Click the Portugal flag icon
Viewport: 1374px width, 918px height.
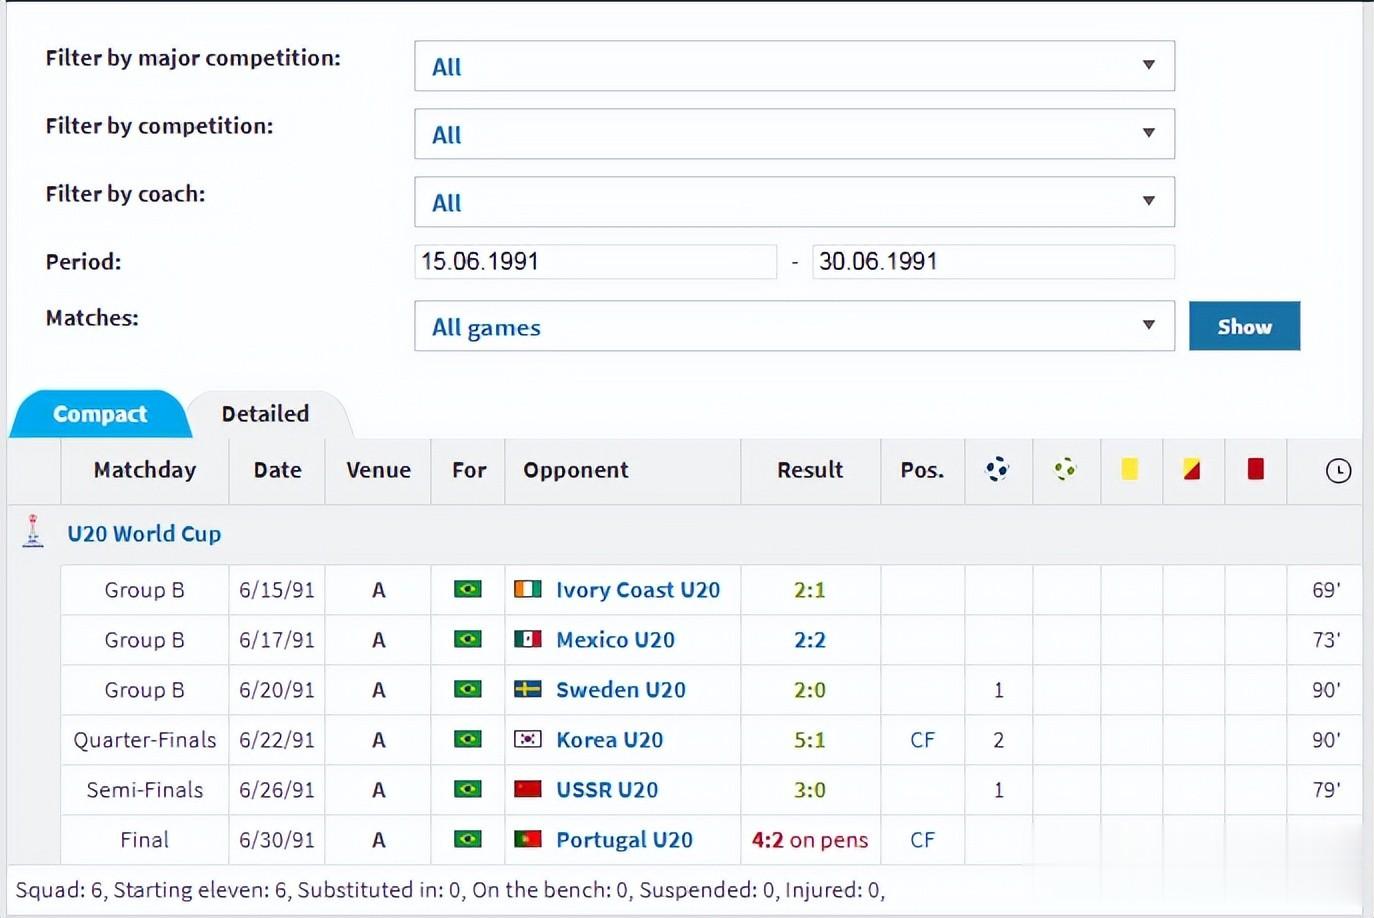pyautogui.click(x=528, y=839)
